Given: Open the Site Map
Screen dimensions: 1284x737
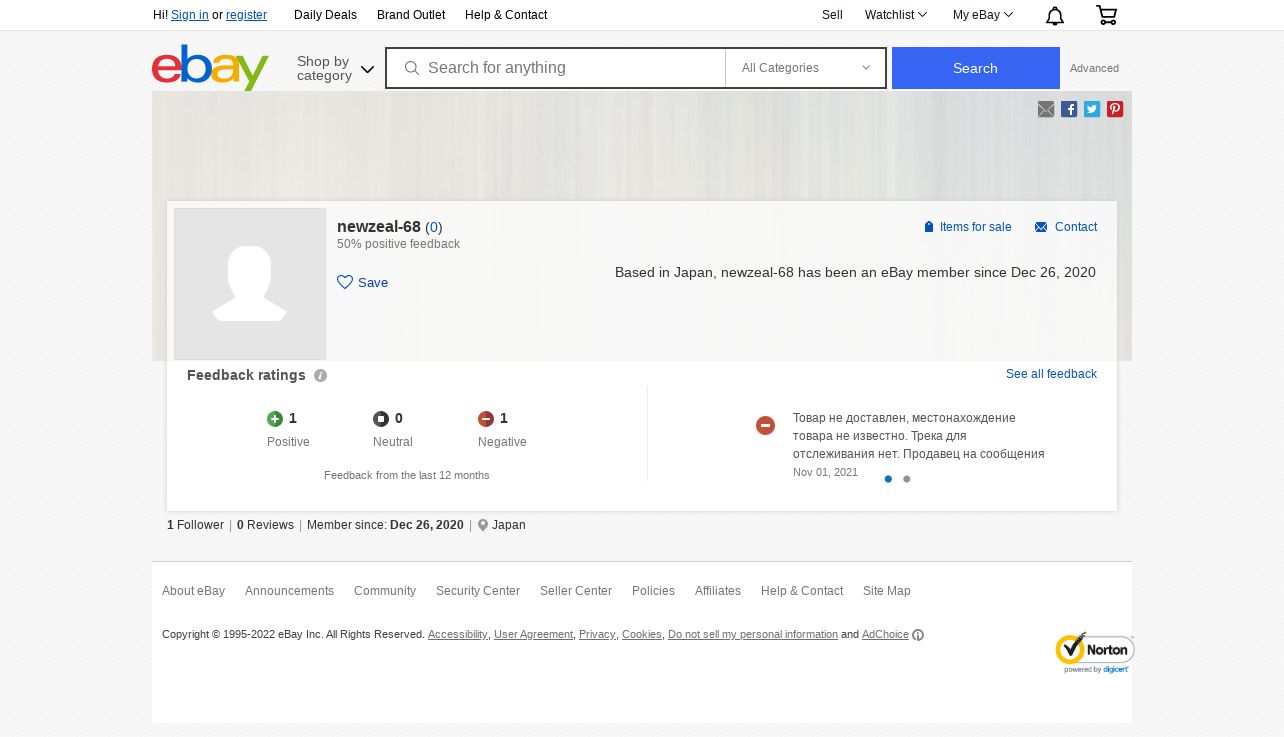Looking at the screenshot, I should pos(887,591).
